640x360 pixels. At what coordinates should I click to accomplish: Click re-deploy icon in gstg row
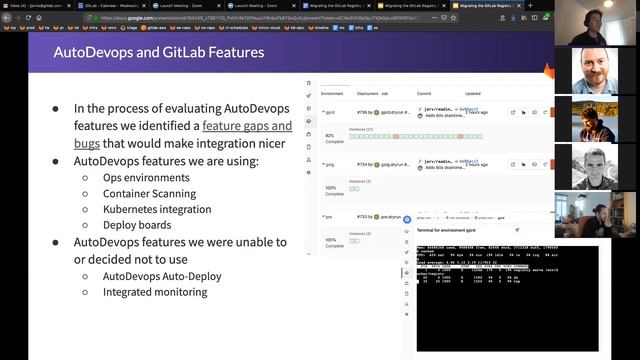point(545,164)
